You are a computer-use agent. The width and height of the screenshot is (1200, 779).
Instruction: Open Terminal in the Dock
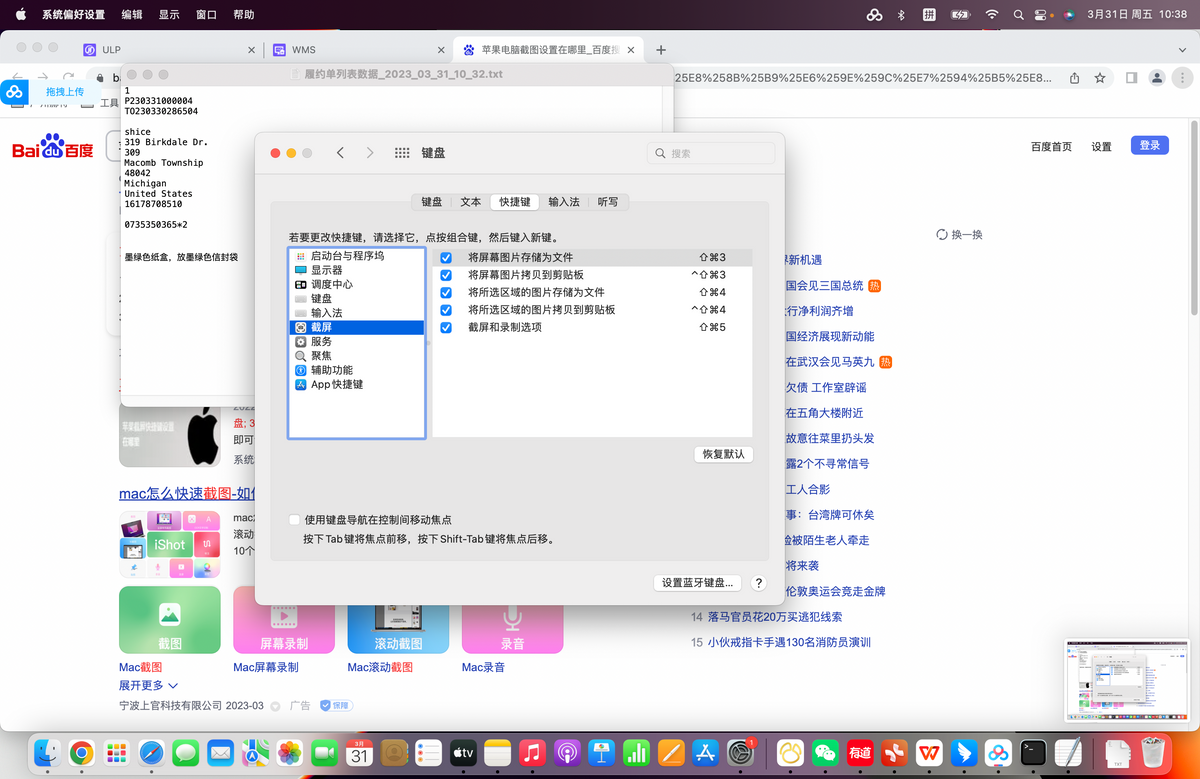coord(1033,753)
